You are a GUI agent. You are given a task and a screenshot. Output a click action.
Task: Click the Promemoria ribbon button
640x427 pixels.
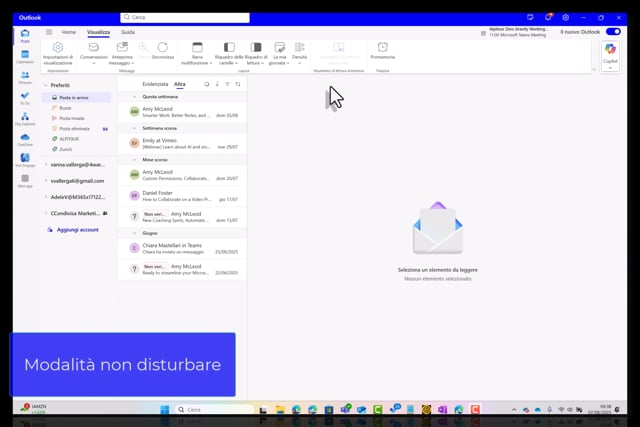coord(382,51)
